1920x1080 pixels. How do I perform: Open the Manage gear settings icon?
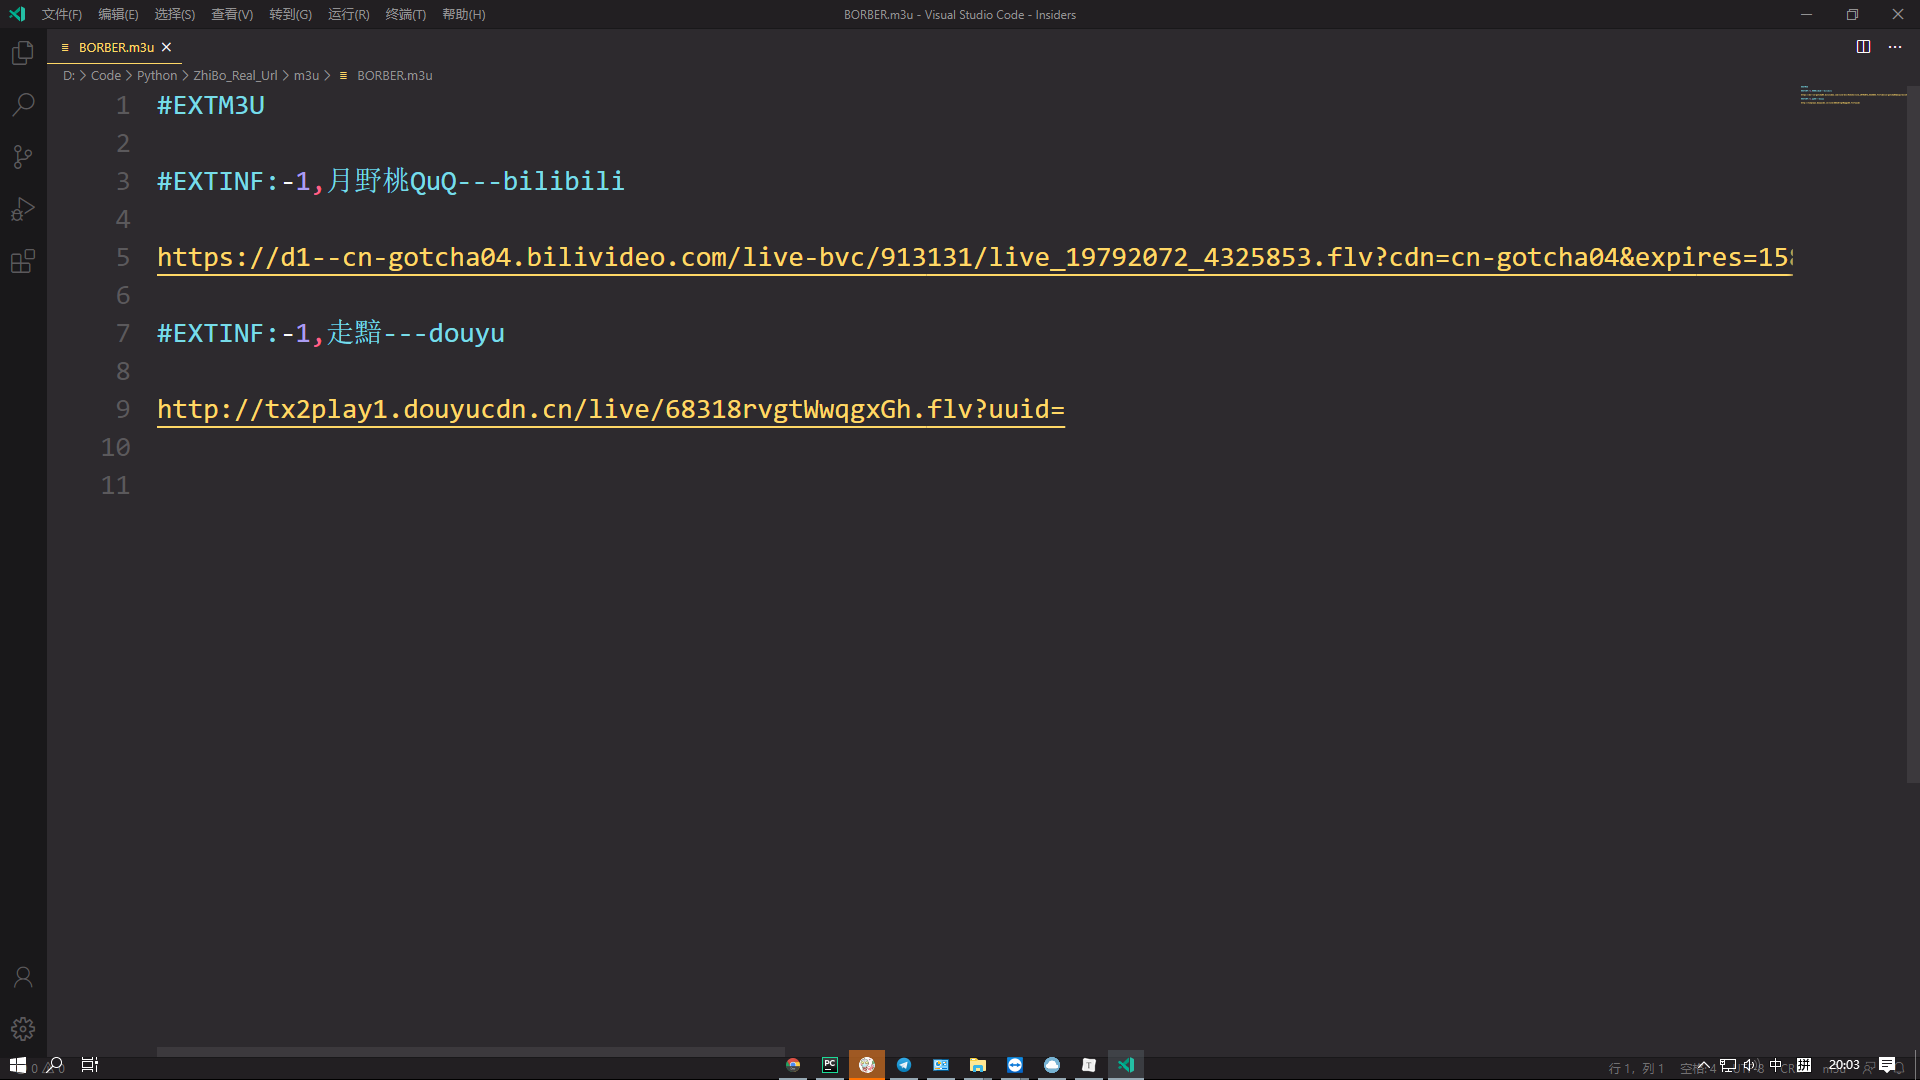(23, 1029)
